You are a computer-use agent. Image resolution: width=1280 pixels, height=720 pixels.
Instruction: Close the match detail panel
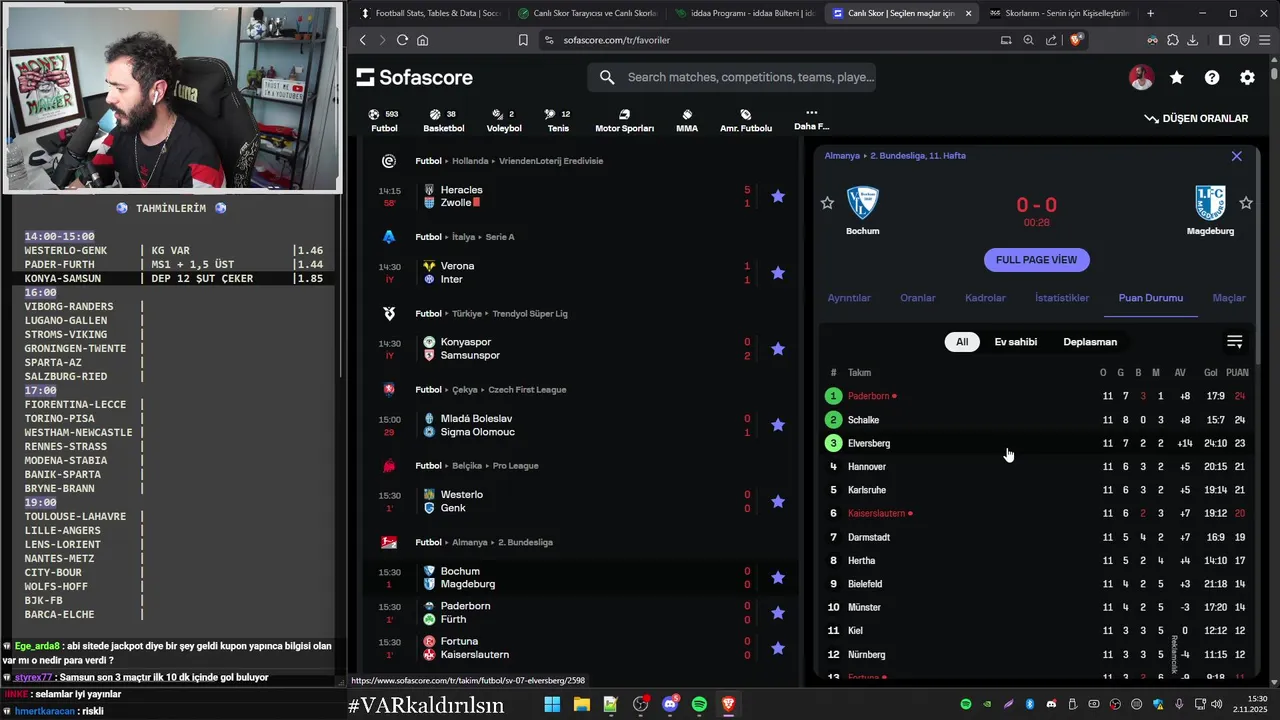1237,156
